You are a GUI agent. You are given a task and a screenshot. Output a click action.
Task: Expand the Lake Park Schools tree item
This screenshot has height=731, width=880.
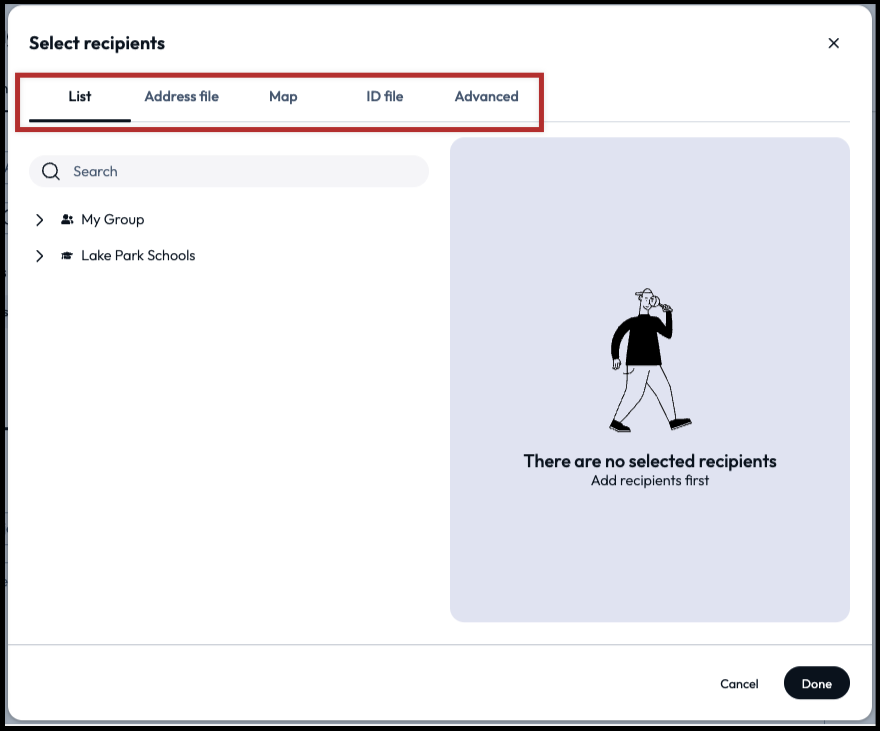[x=40, y=255]
